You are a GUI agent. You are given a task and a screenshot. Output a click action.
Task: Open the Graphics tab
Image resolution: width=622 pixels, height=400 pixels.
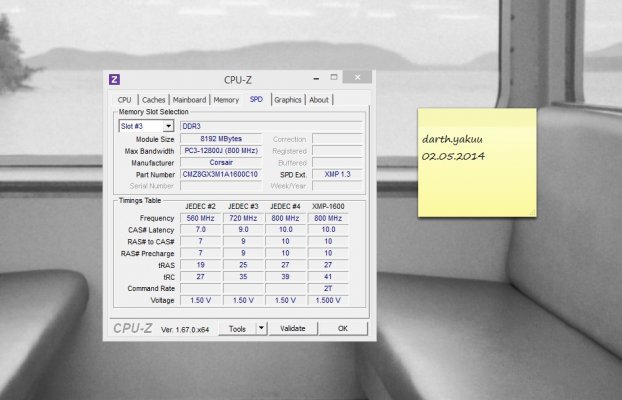pos(288,100)
